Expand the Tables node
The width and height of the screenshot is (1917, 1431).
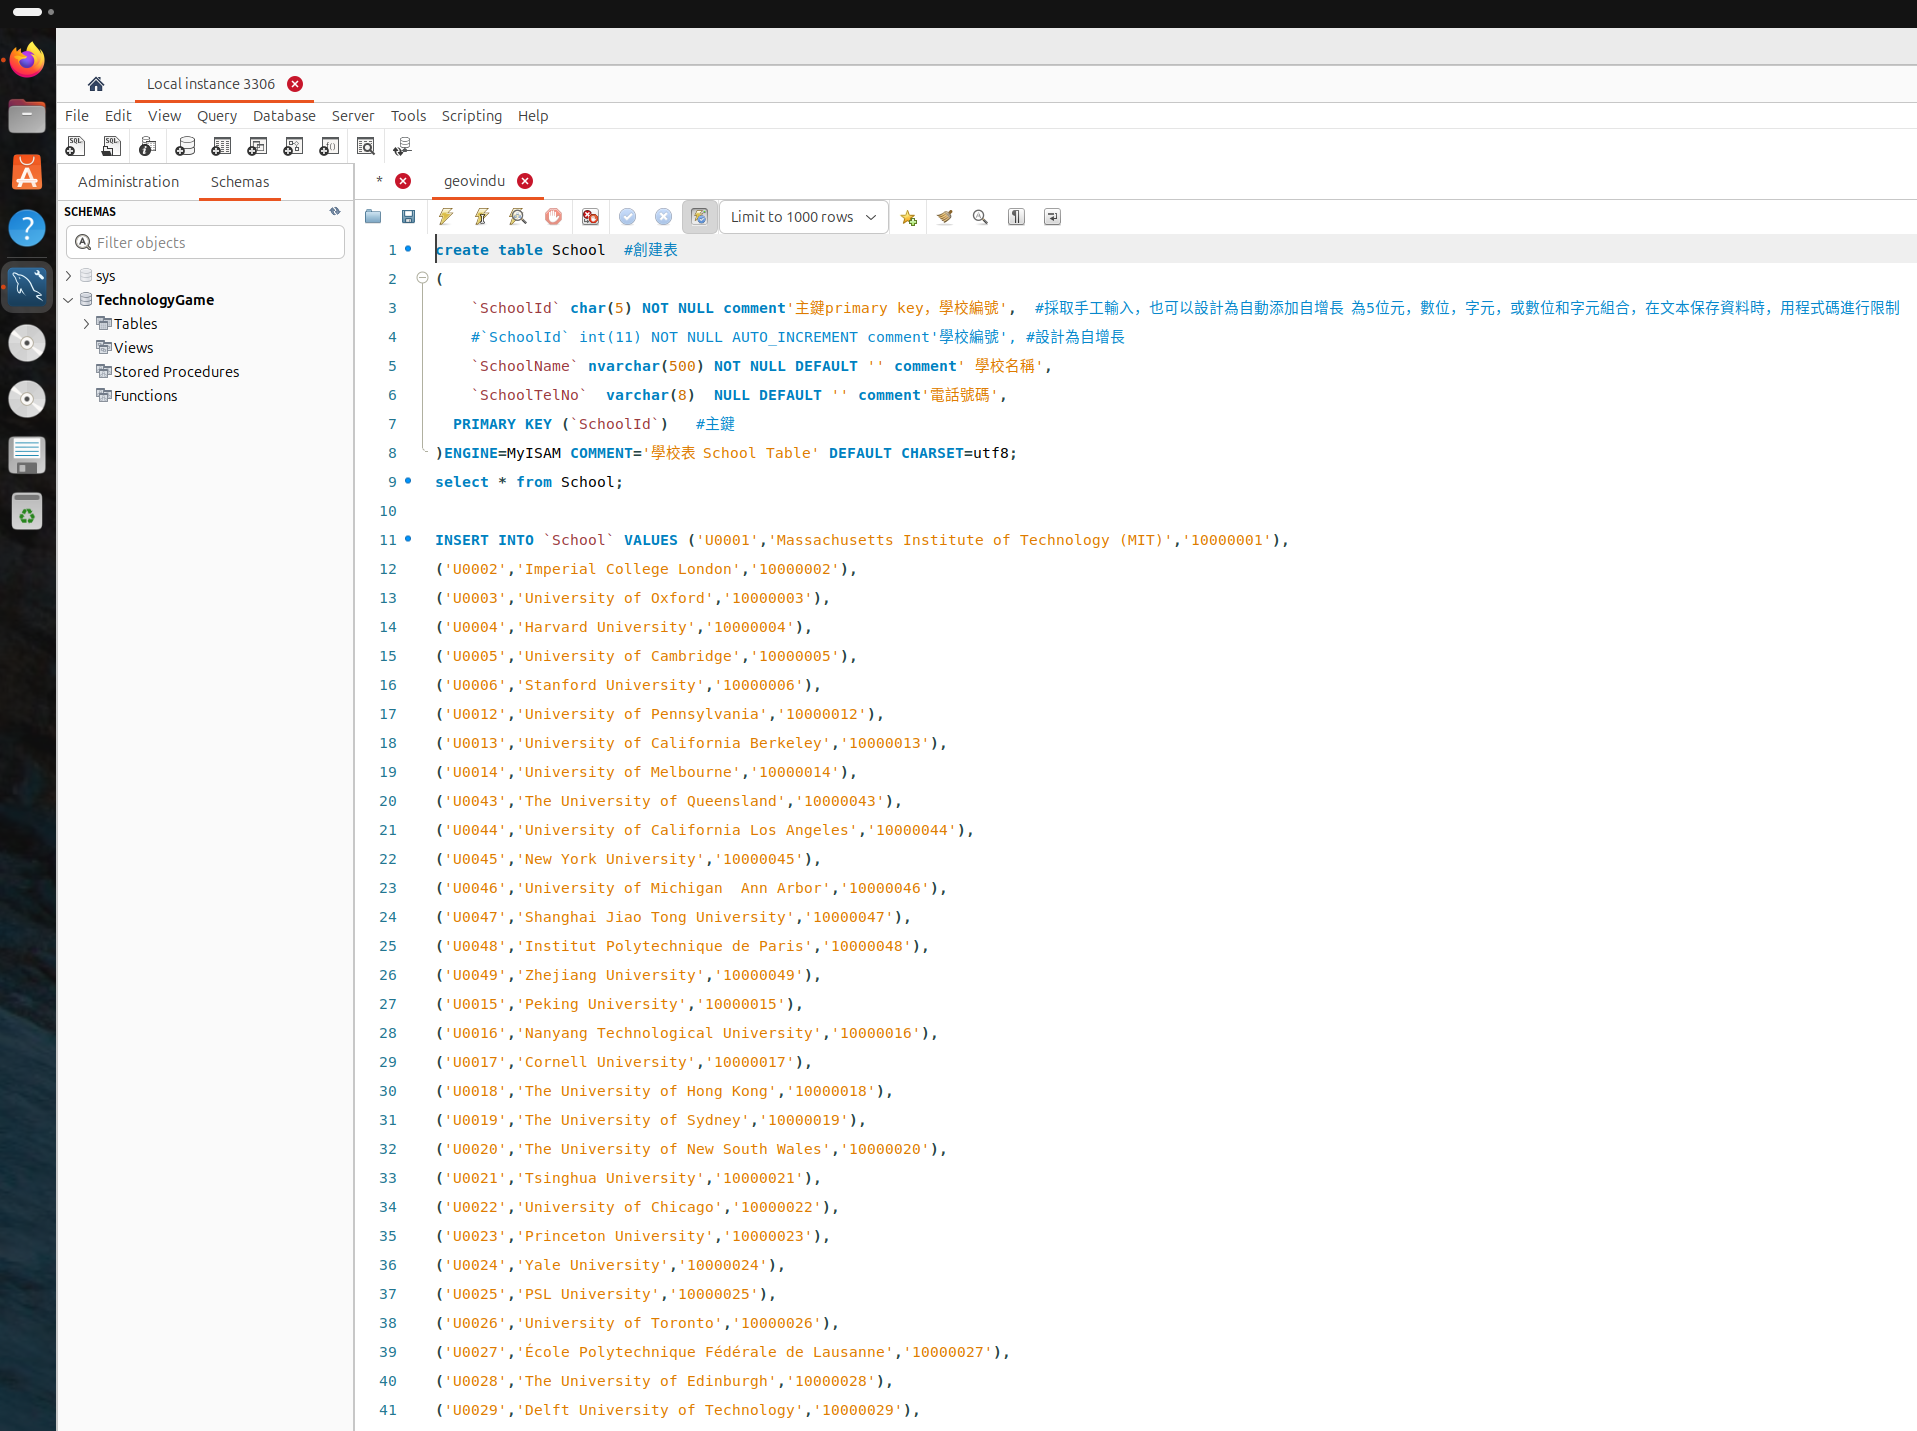(x=87, y=324)
